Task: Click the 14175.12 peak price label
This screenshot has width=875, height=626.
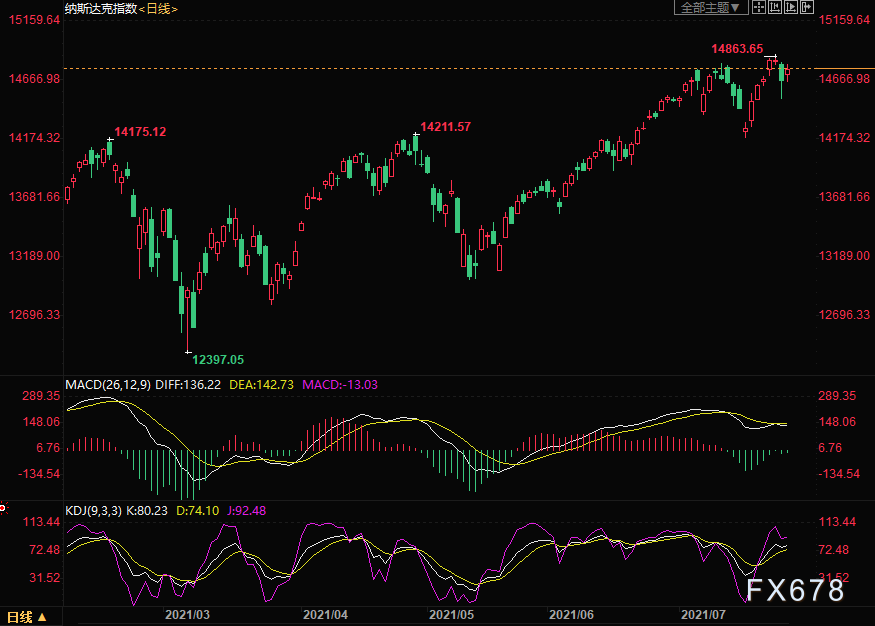Action: click(140, 132)
